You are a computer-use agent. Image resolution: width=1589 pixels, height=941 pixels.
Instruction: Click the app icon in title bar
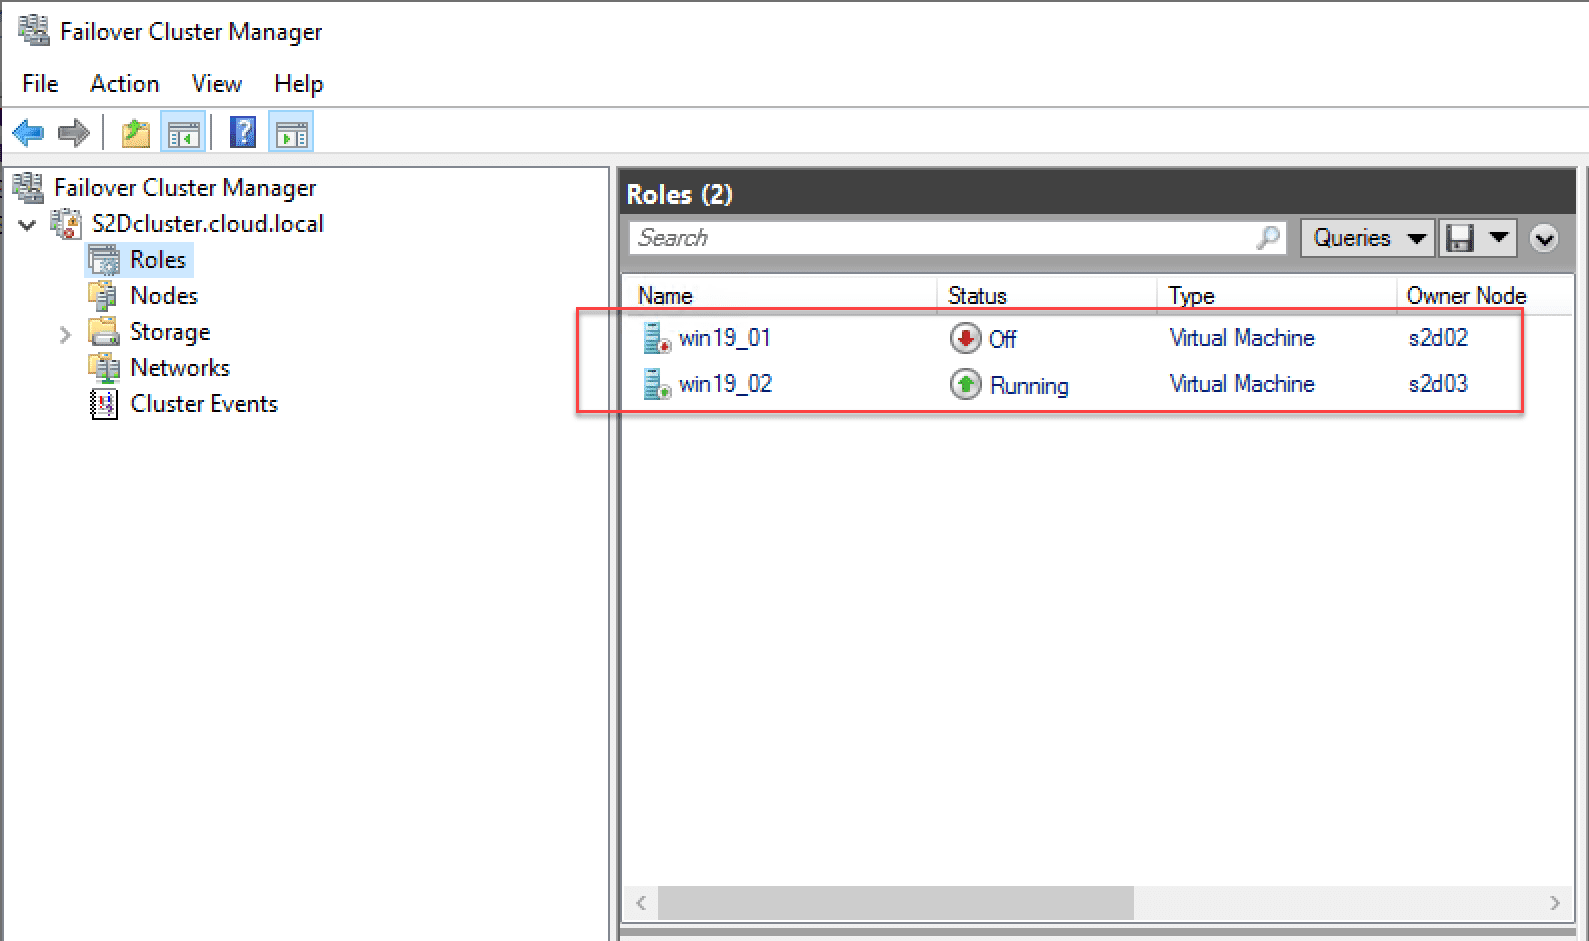[34, 30]
